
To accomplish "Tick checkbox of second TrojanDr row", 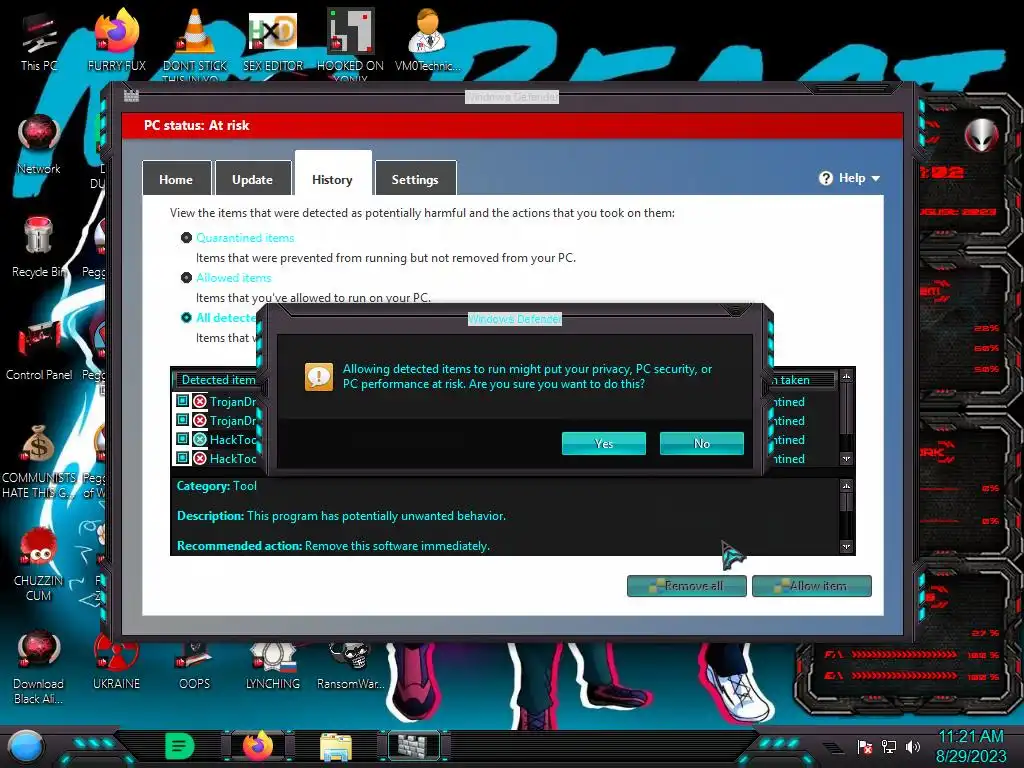I will click(x=183, y=420).
